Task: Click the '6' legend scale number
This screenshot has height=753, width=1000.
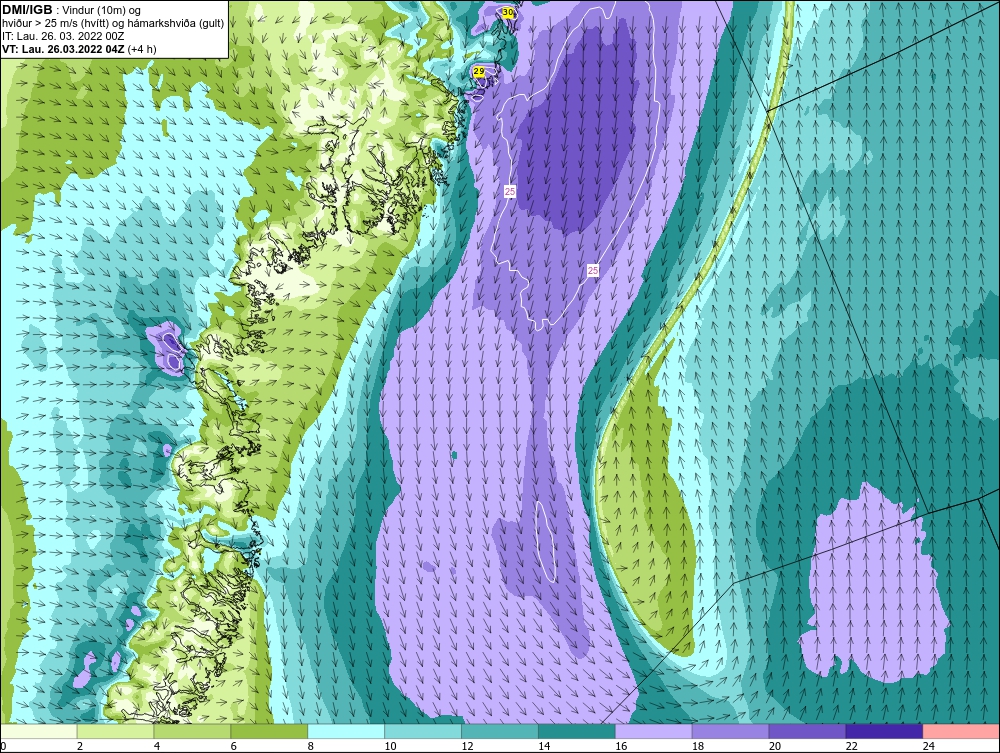Action: tap(233, 746)
